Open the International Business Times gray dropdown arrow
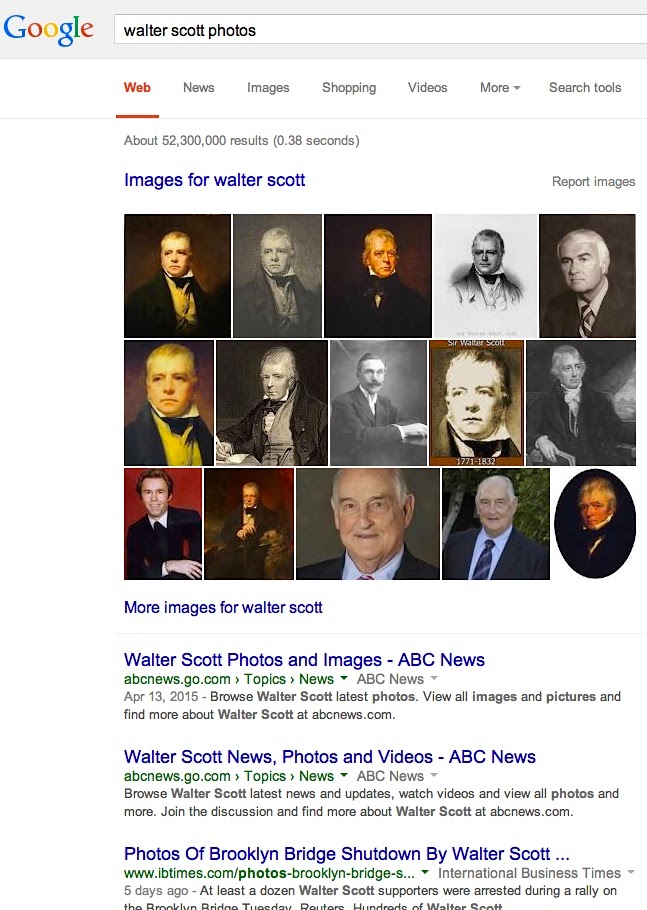This screenshot has width=647, height=910. point(631,872)
